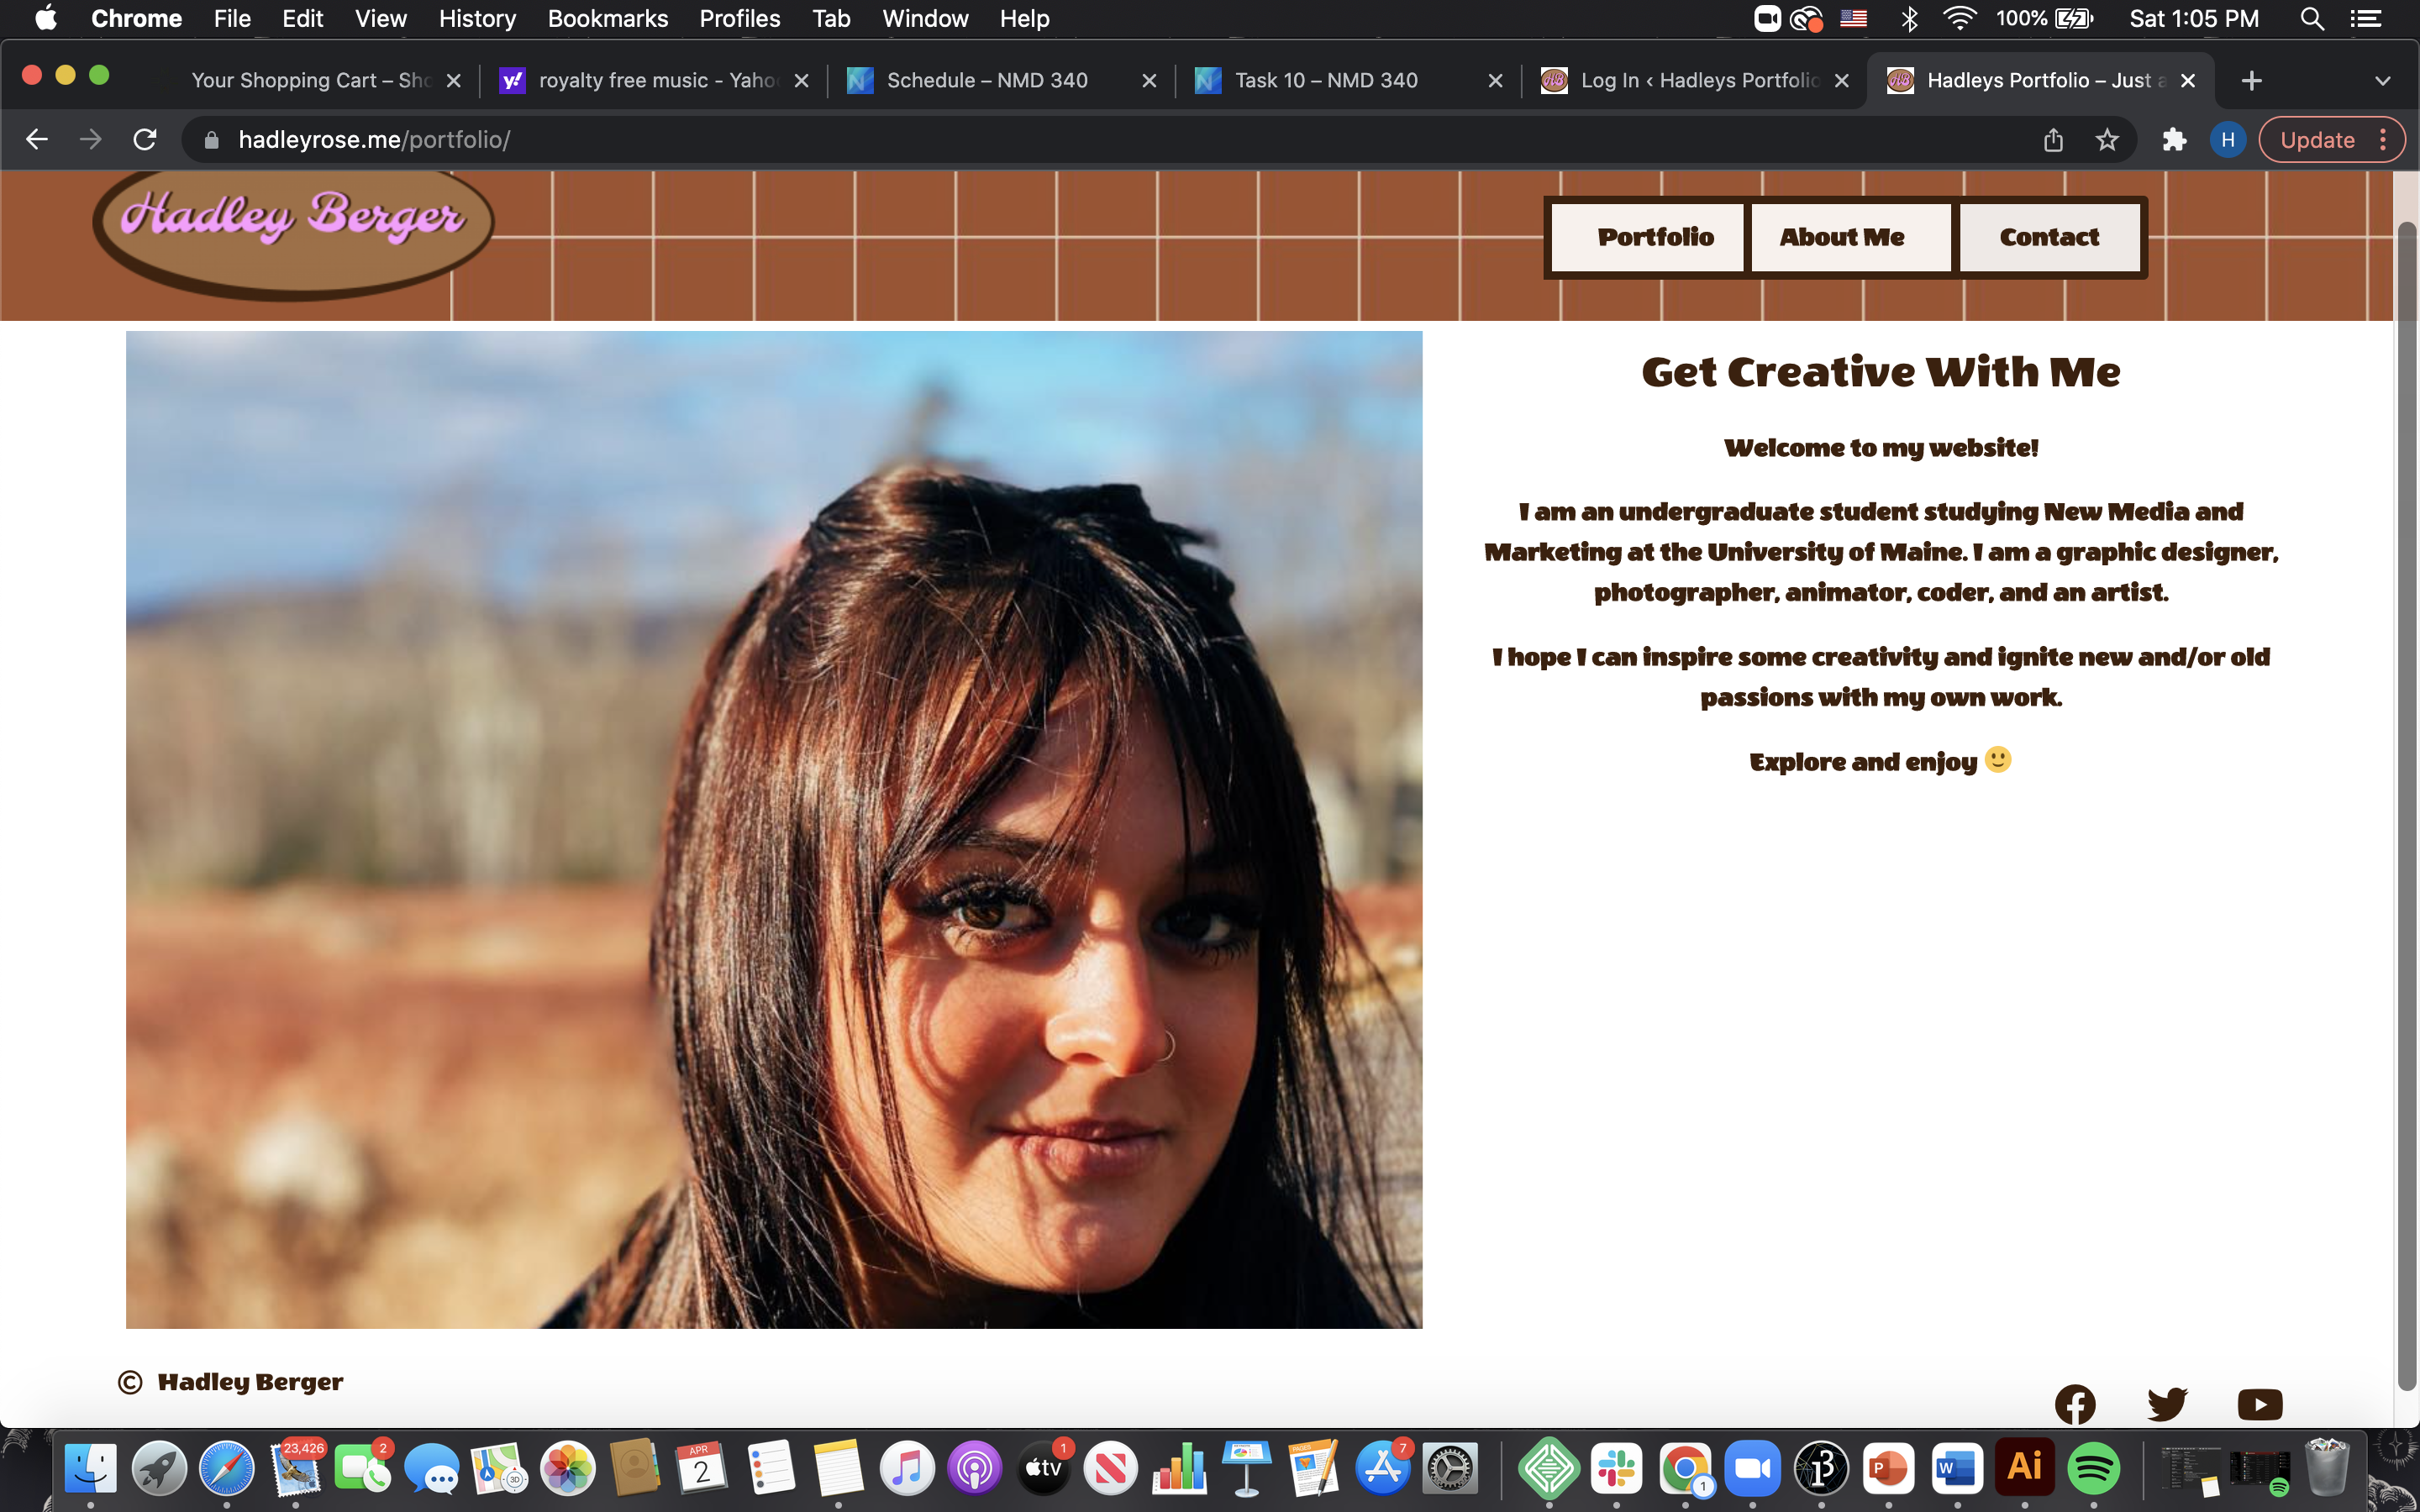
Task: Open the Twitter link icon
Action: click(2167, 1404)
